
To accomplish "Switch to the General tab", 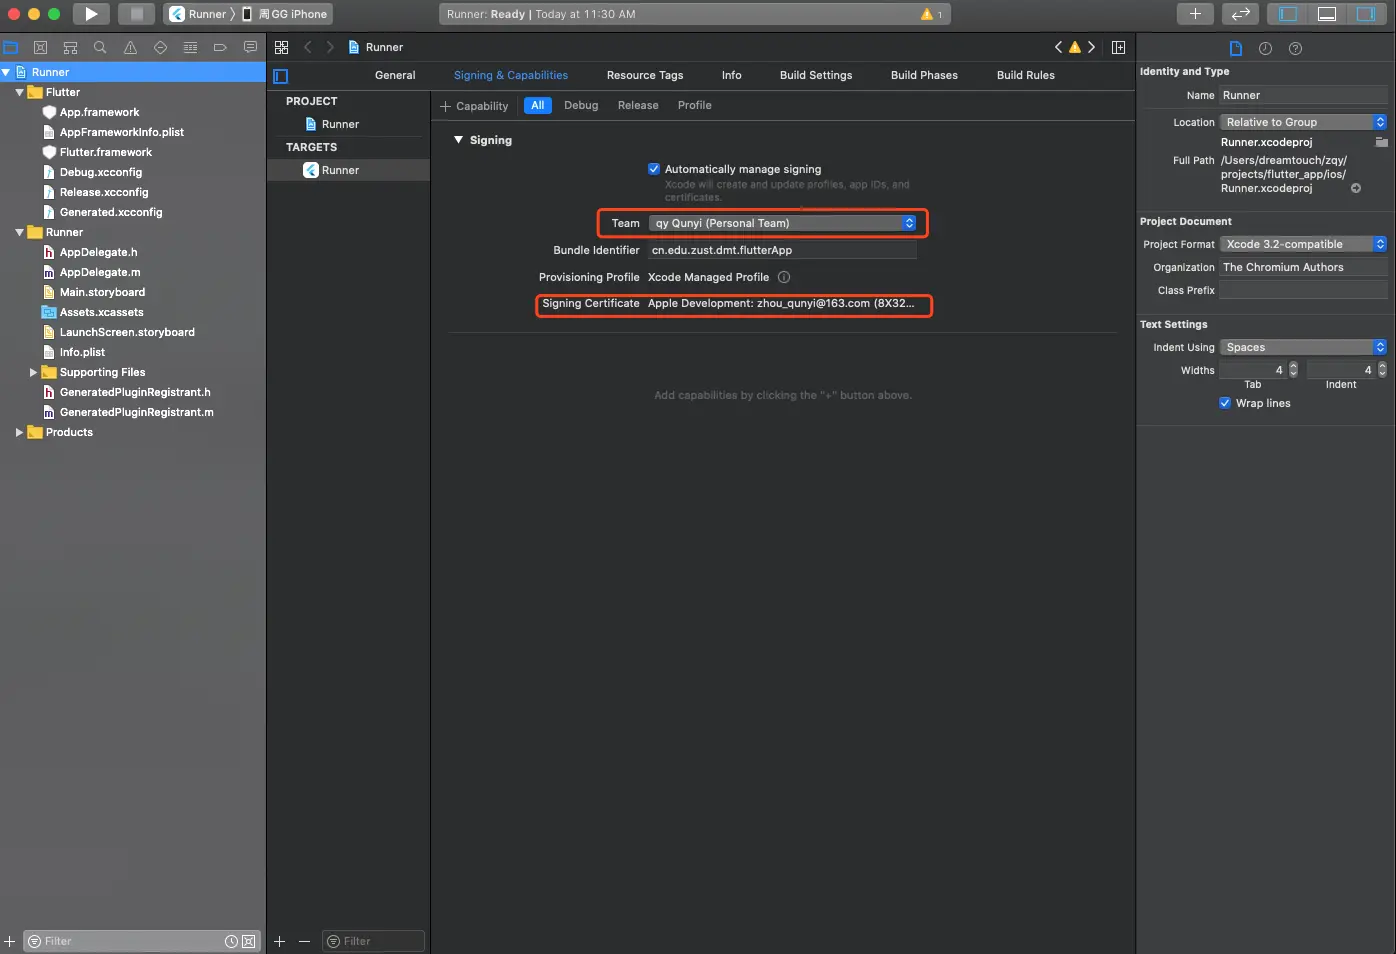I will (x=395, y=75).
